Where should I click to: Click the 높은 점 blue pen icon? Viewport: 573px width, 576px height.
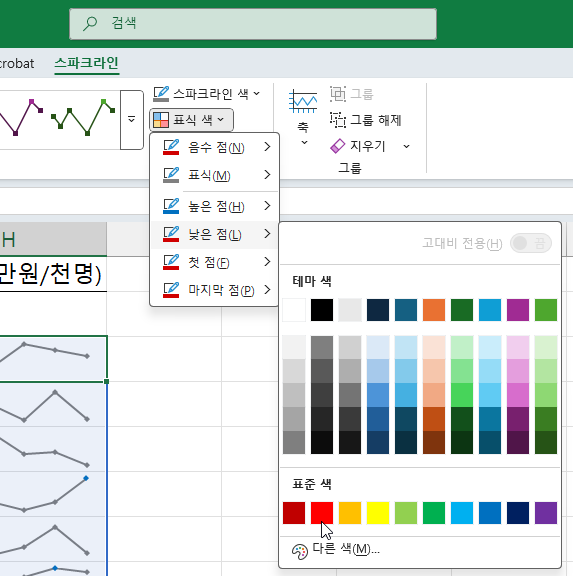pyautogui.click(x=171, y=206)
